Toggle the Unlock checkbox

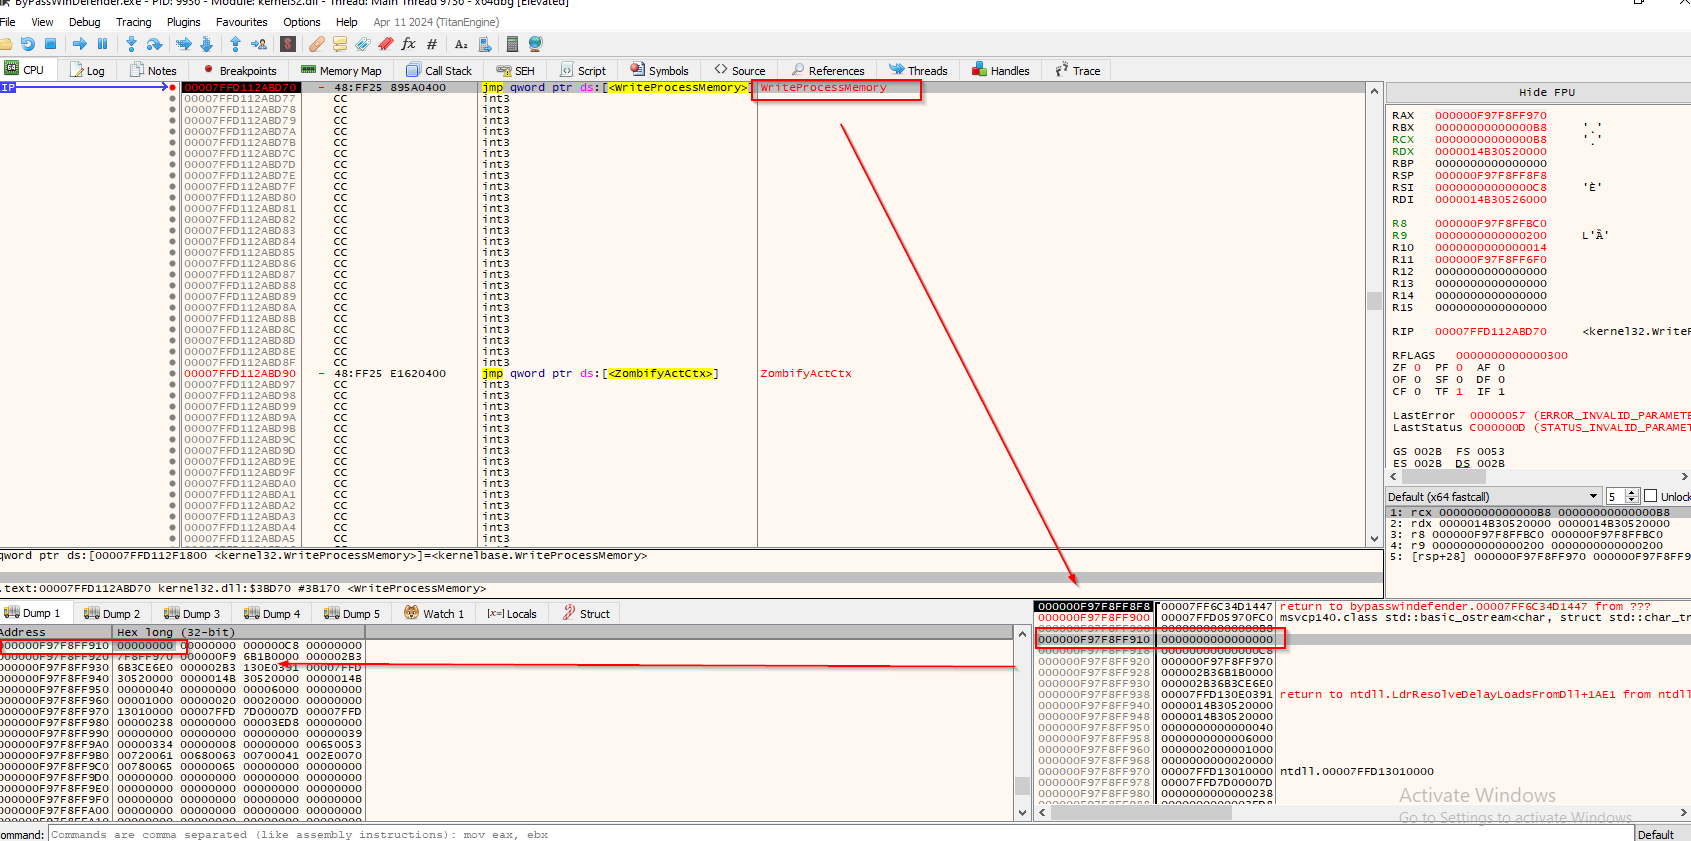pos(1651,497)
